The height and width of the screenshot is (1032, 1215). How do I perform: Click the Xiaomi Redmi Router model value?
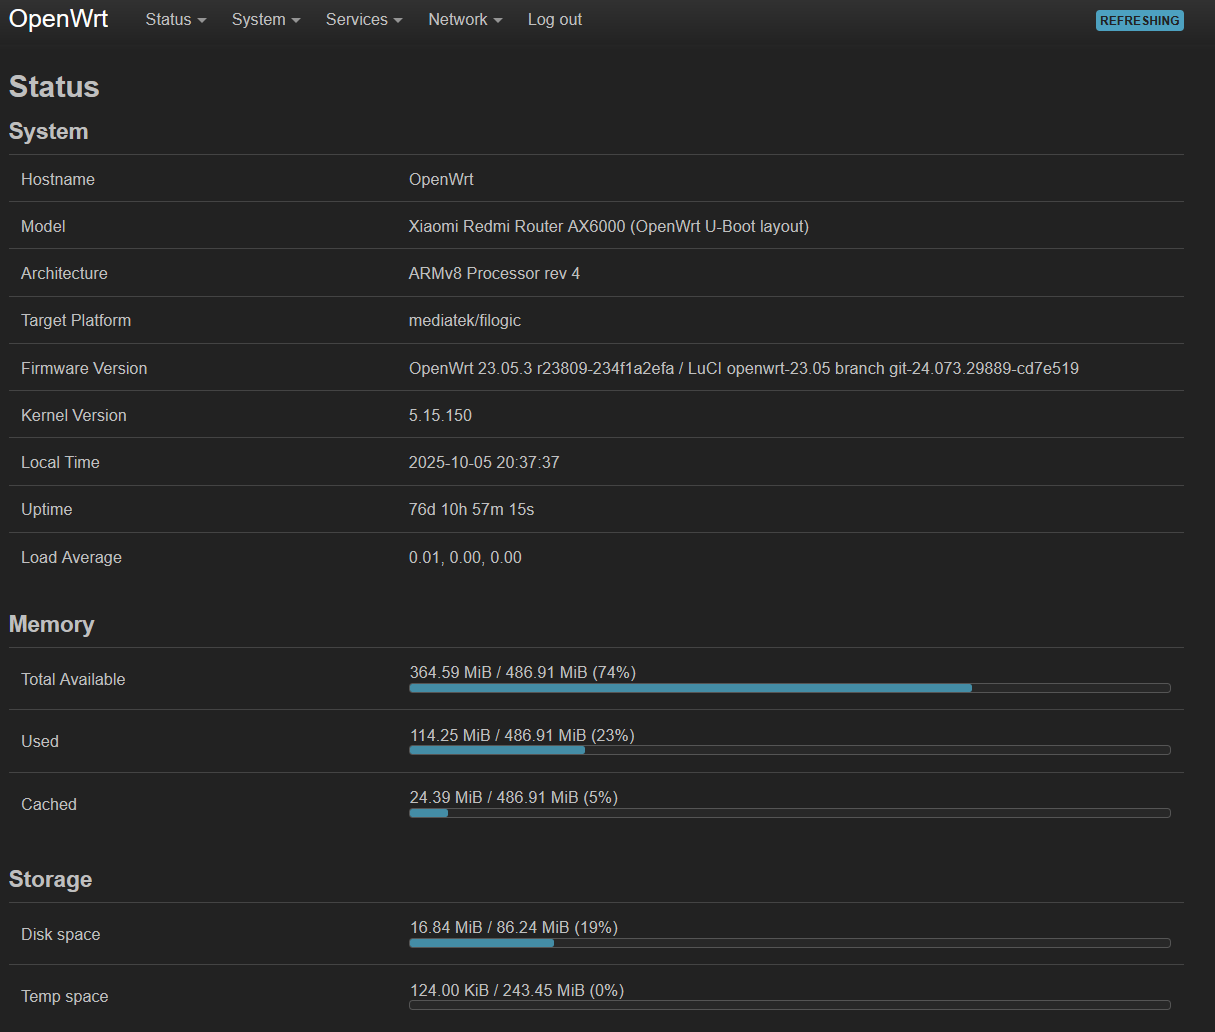[608, 226]
